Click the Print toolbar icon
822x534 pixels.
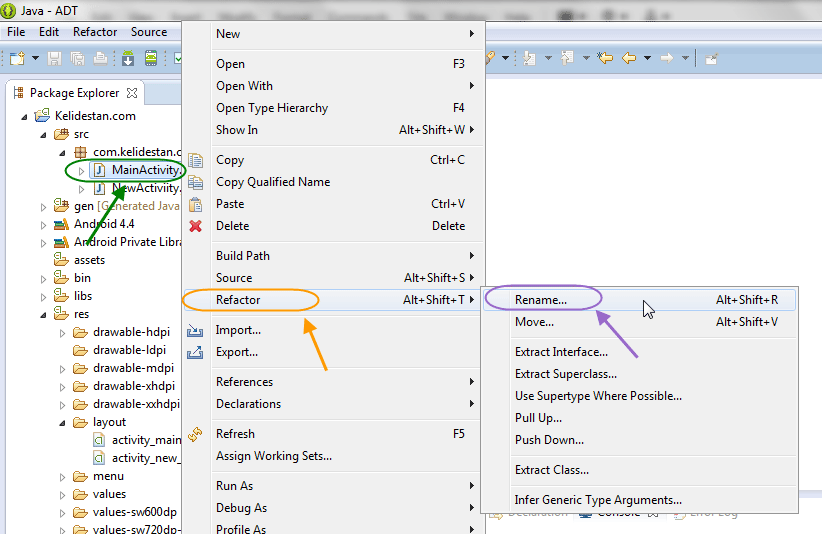pos(101,58)
